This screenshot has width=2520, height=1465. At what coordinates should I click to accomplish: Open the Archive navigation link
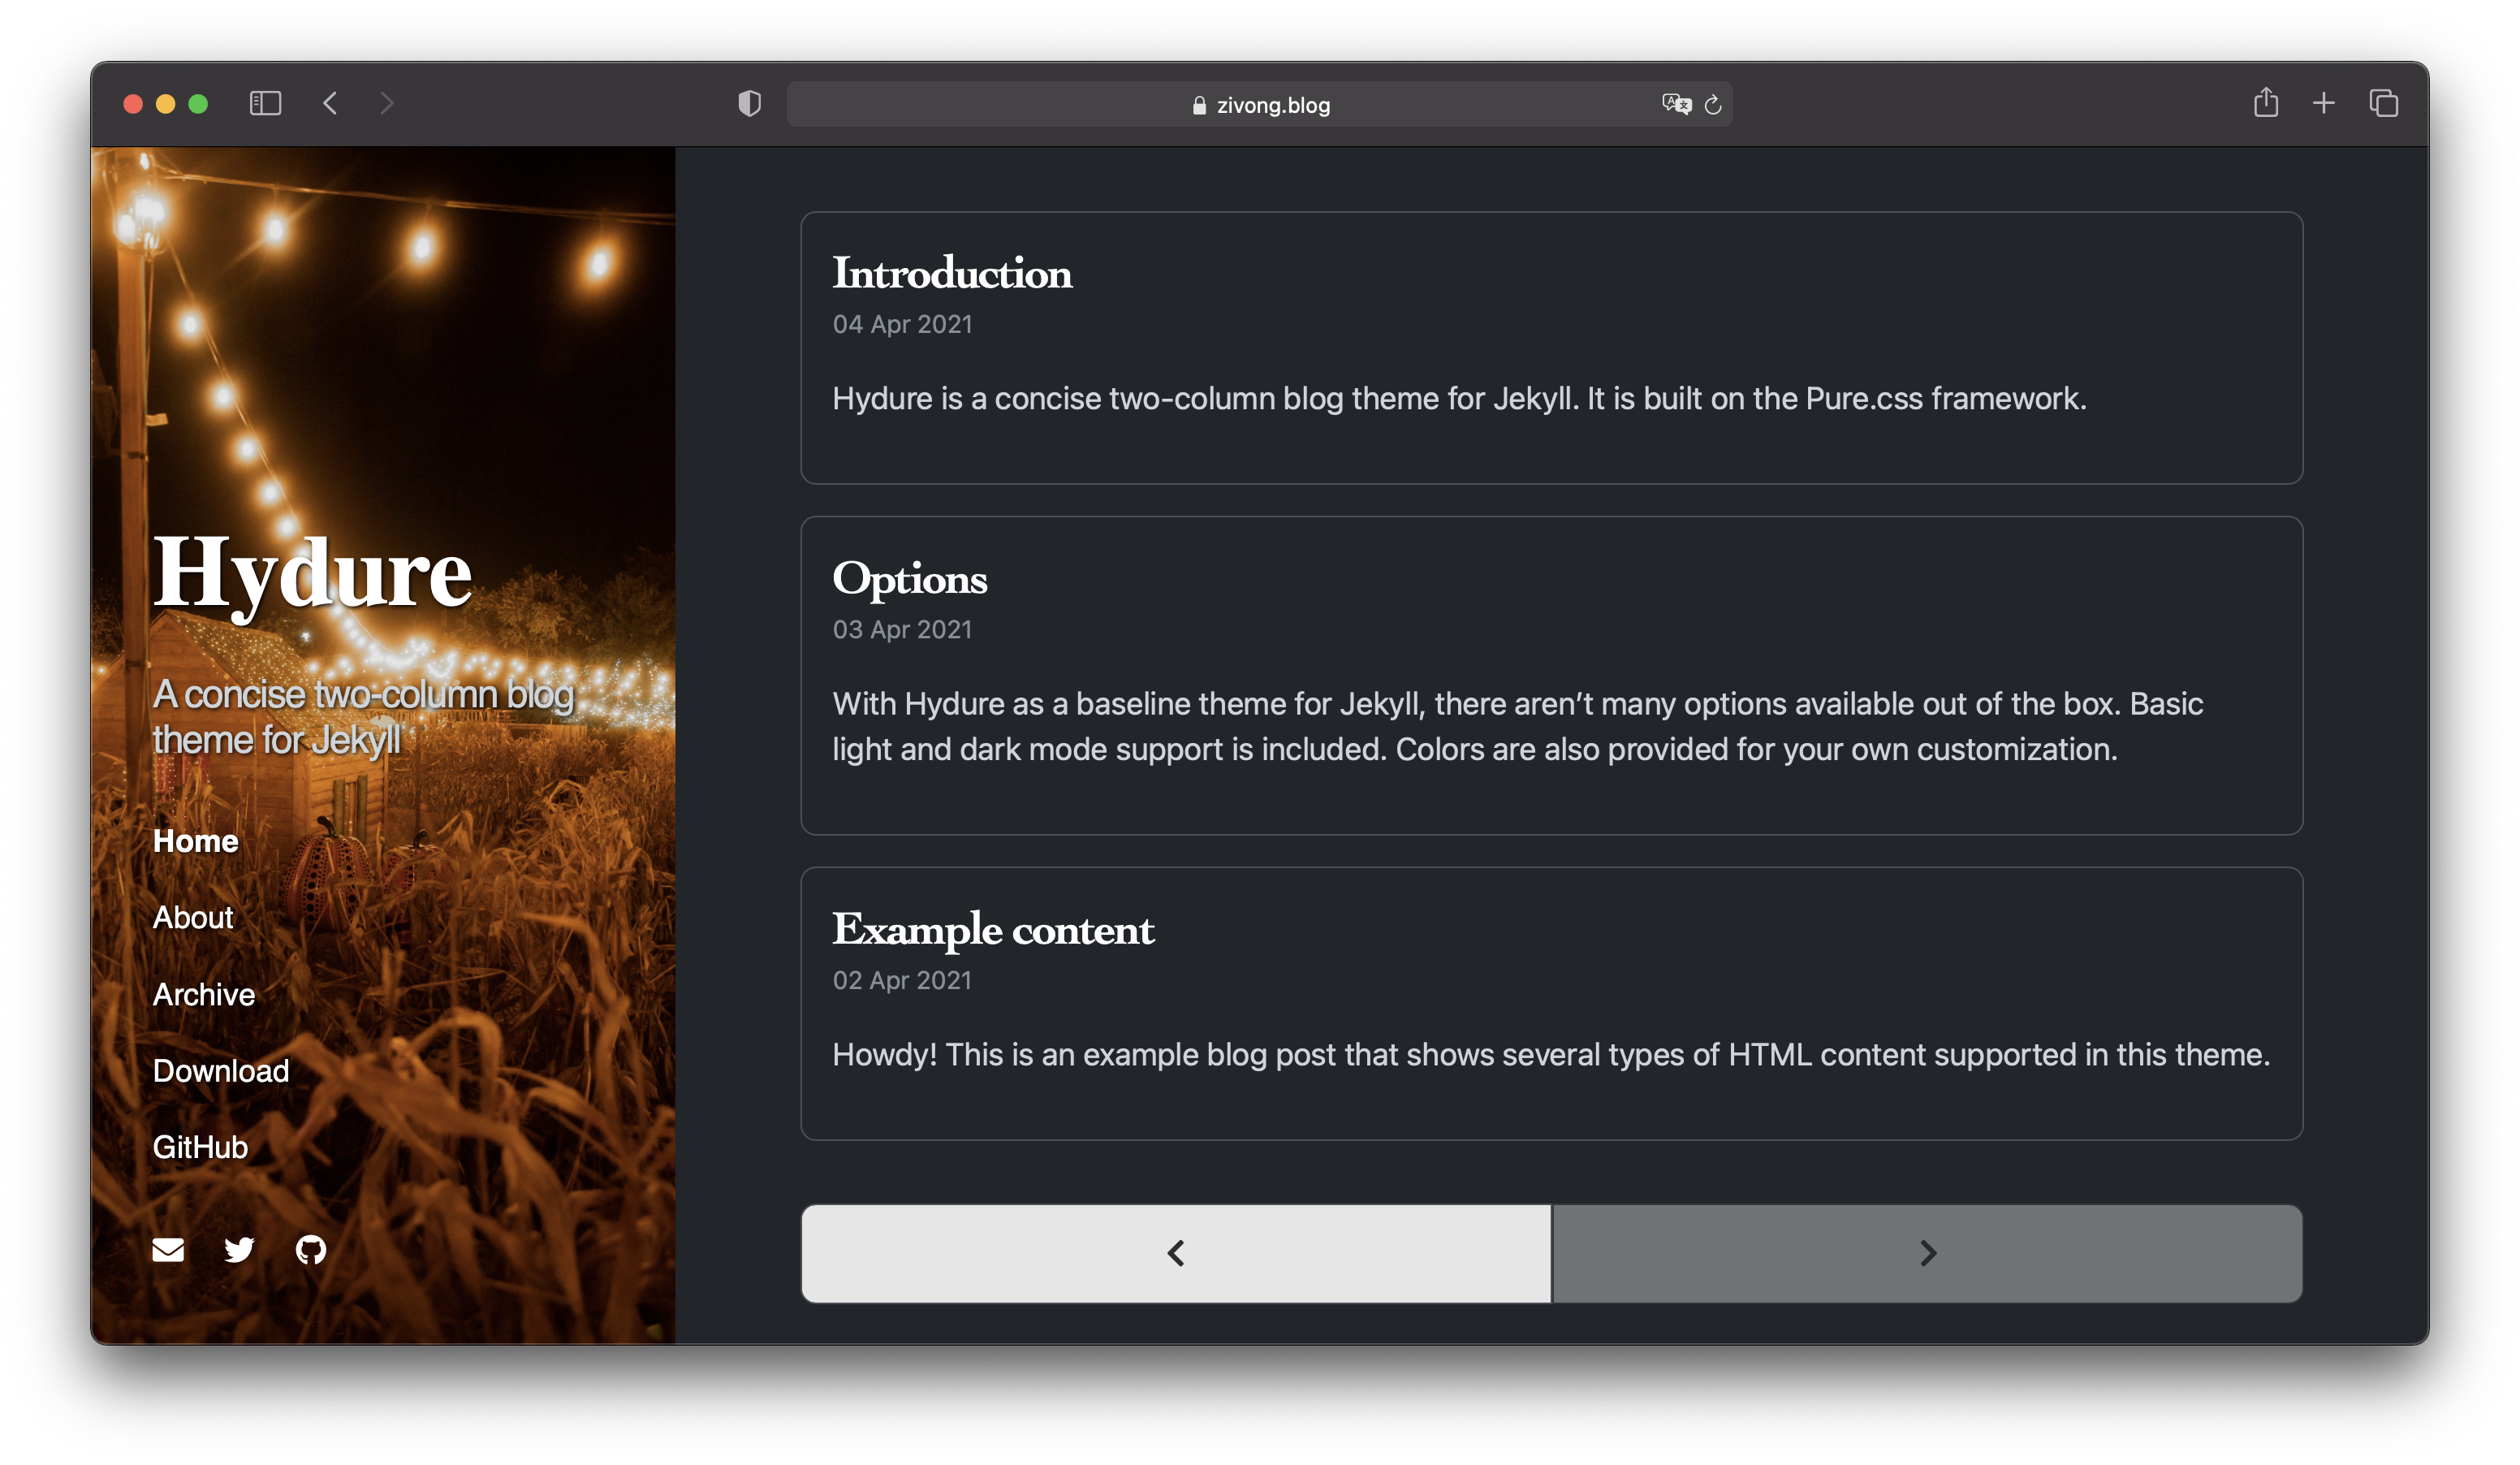pyautogui.click(x=204, y=994)
